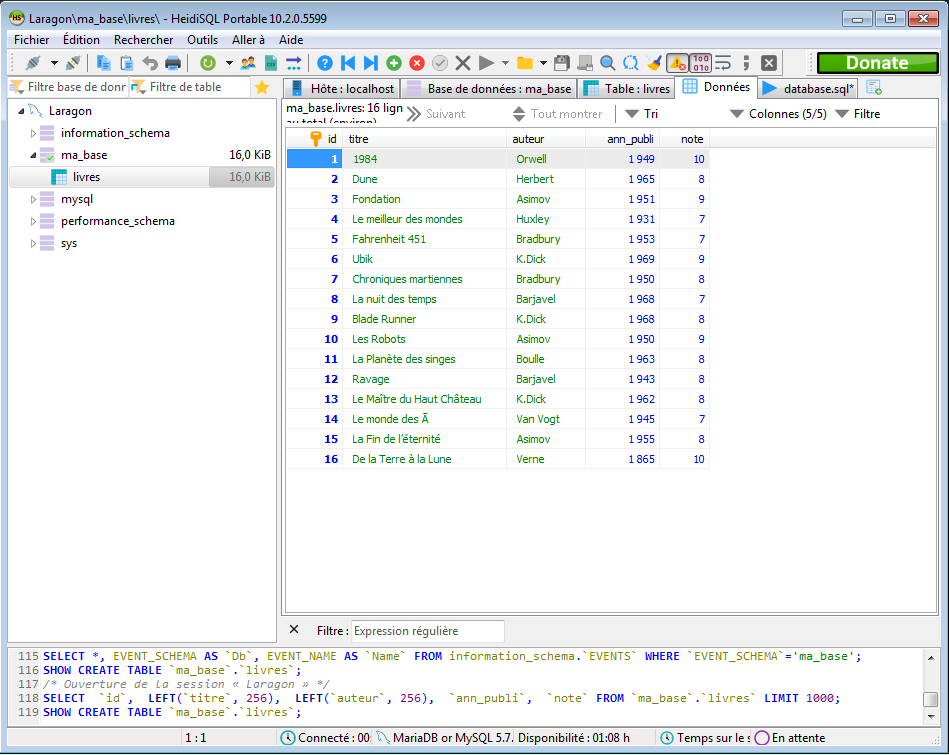
Task: Switch to Table : livres tab
Action: pyautogui.click(x=626, y=88)
